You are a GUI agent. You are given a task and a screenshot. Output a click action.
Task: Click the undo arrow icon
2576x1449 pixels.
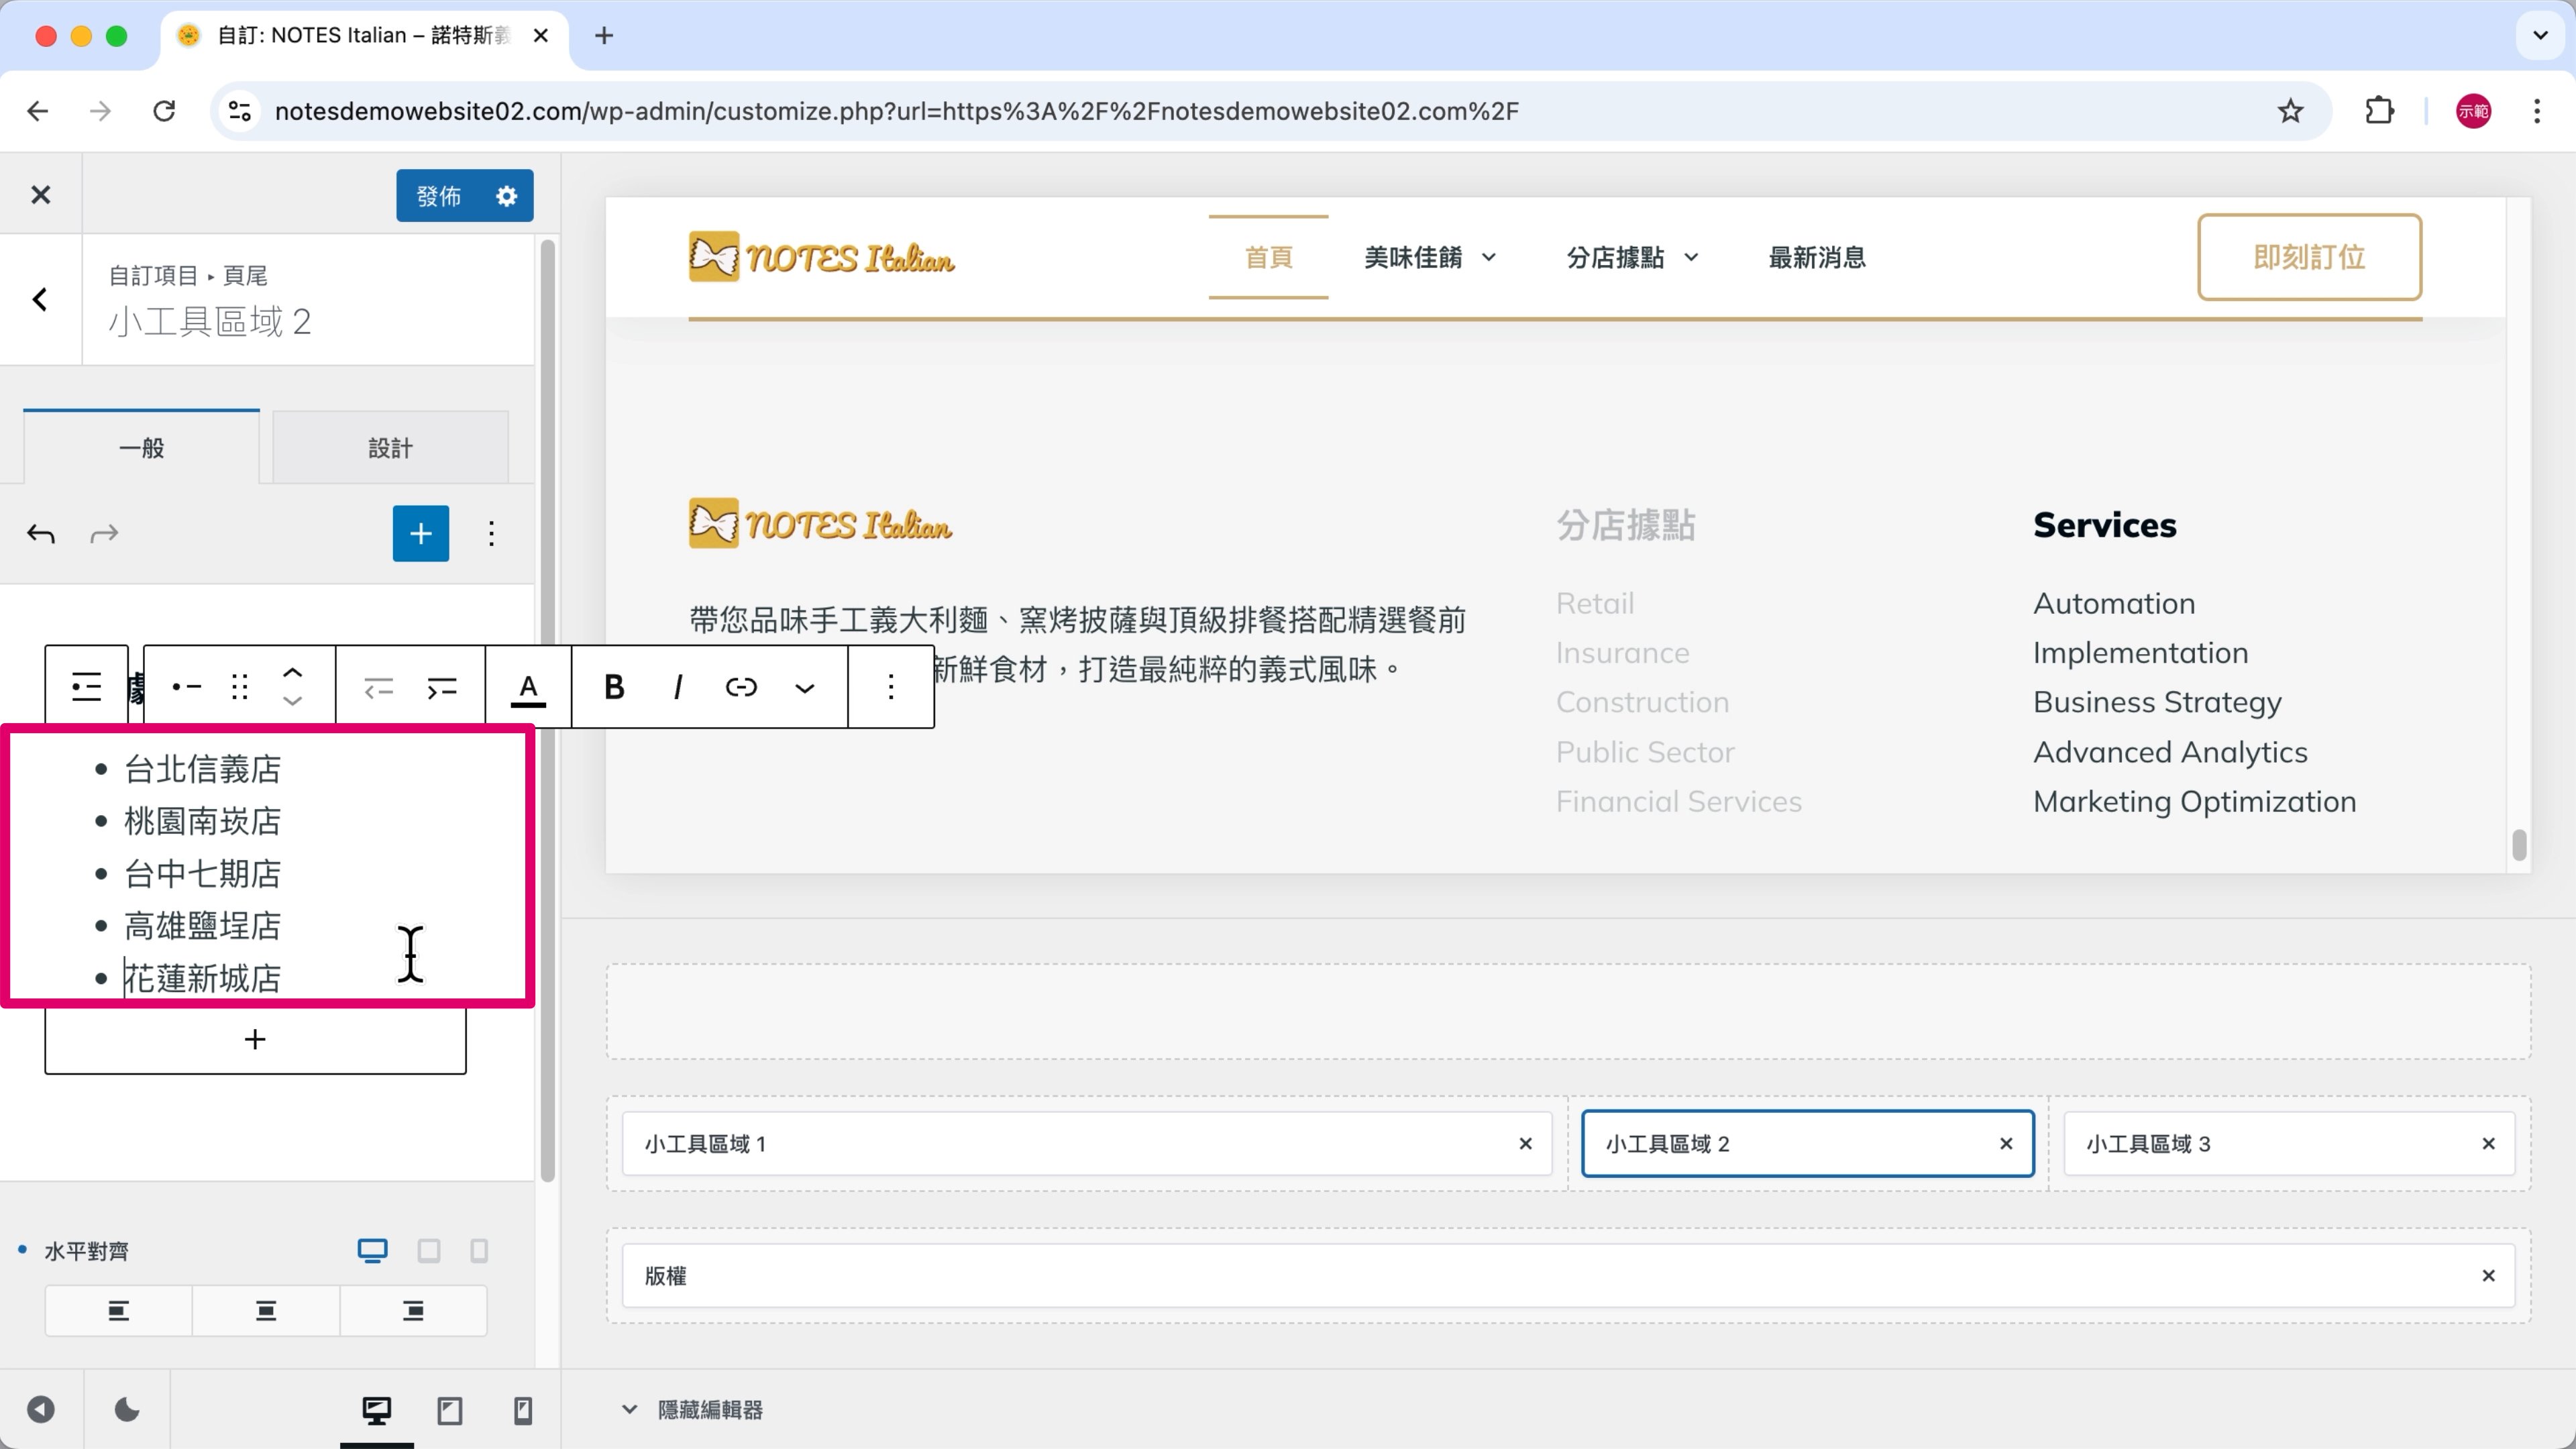41,533
